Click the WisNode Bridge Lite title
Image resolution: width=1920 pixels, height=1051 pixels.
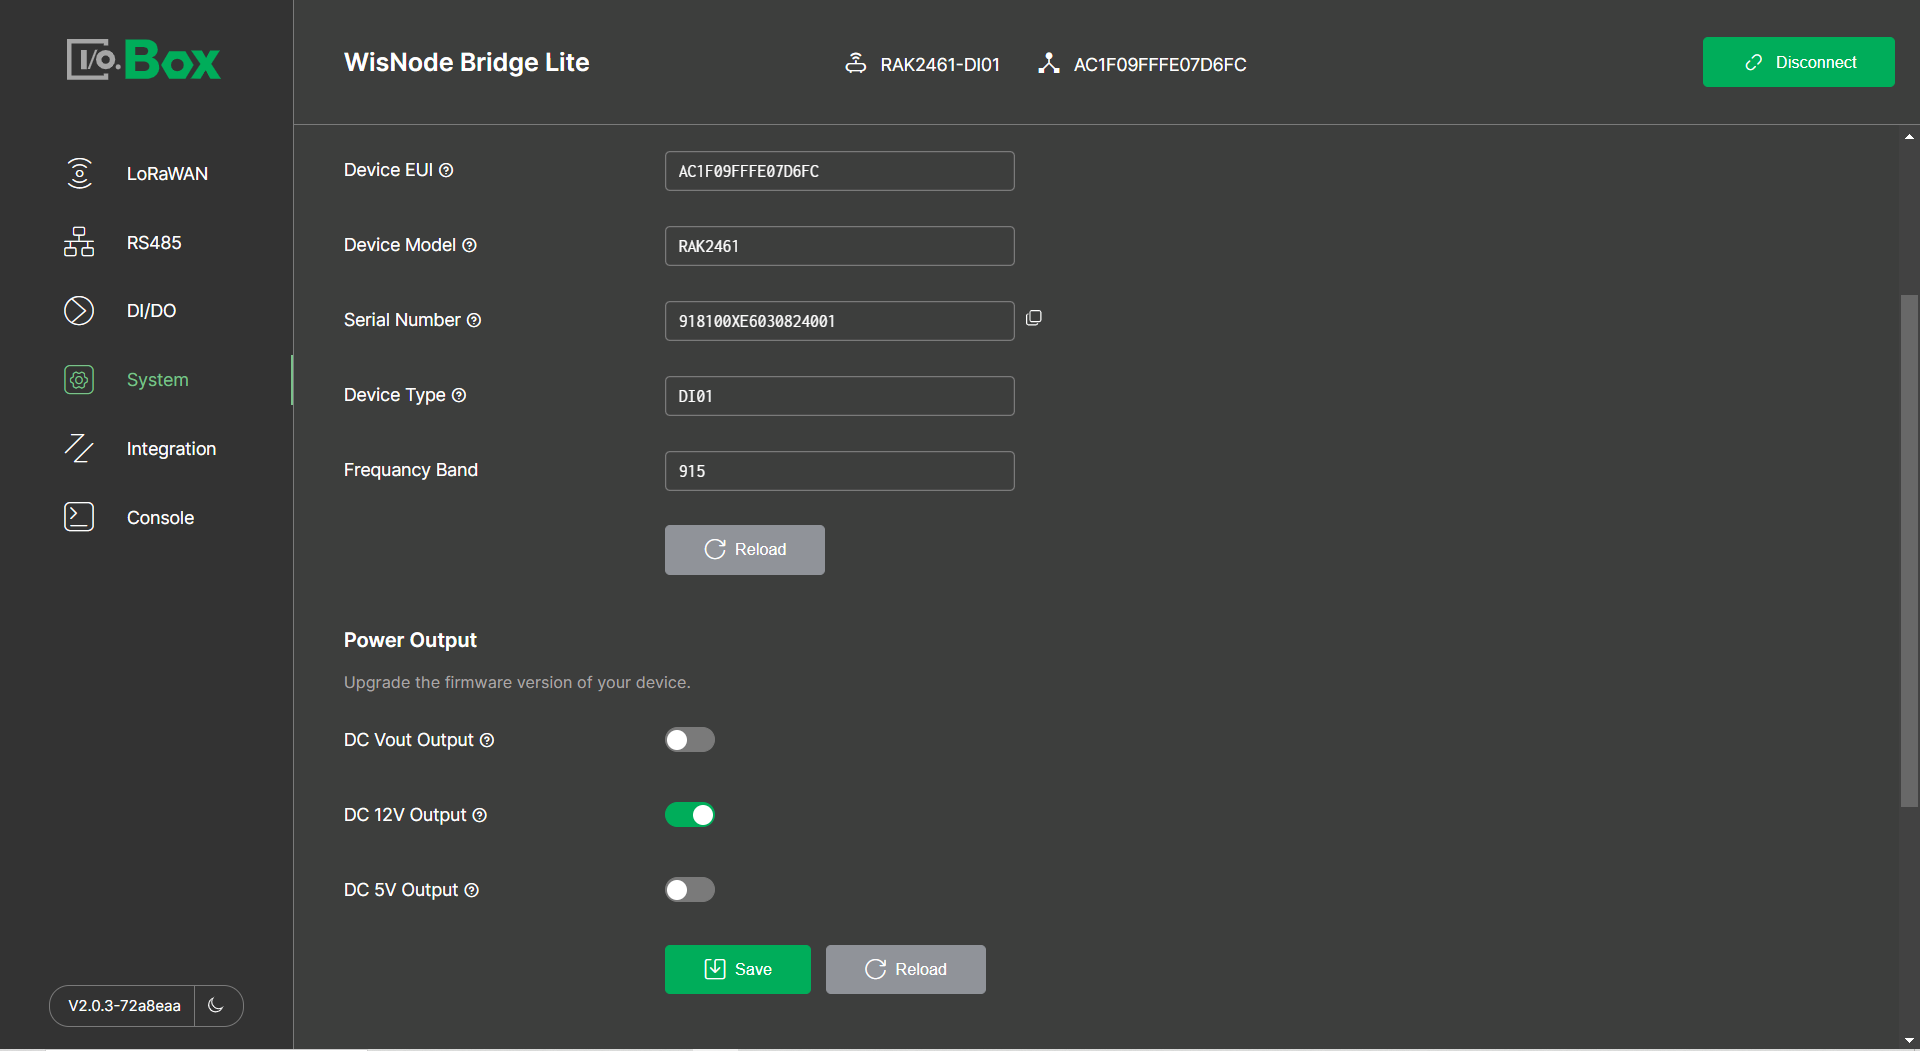(466, 62)
